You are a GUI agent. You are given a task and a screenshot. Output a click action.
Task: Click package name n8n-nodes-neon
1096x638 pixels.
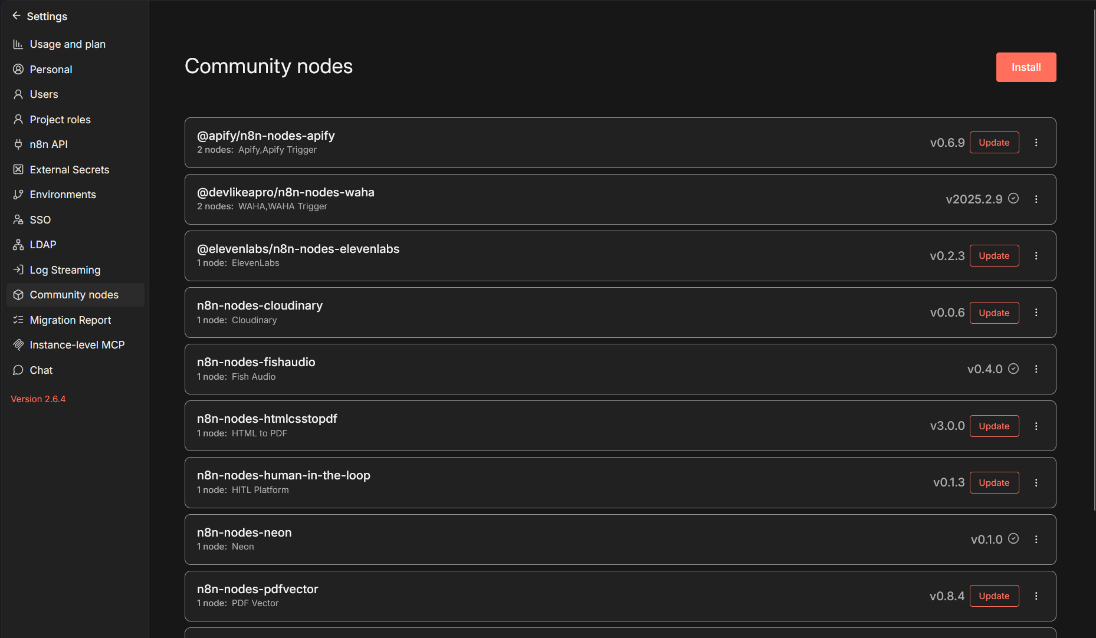[244, 532]
